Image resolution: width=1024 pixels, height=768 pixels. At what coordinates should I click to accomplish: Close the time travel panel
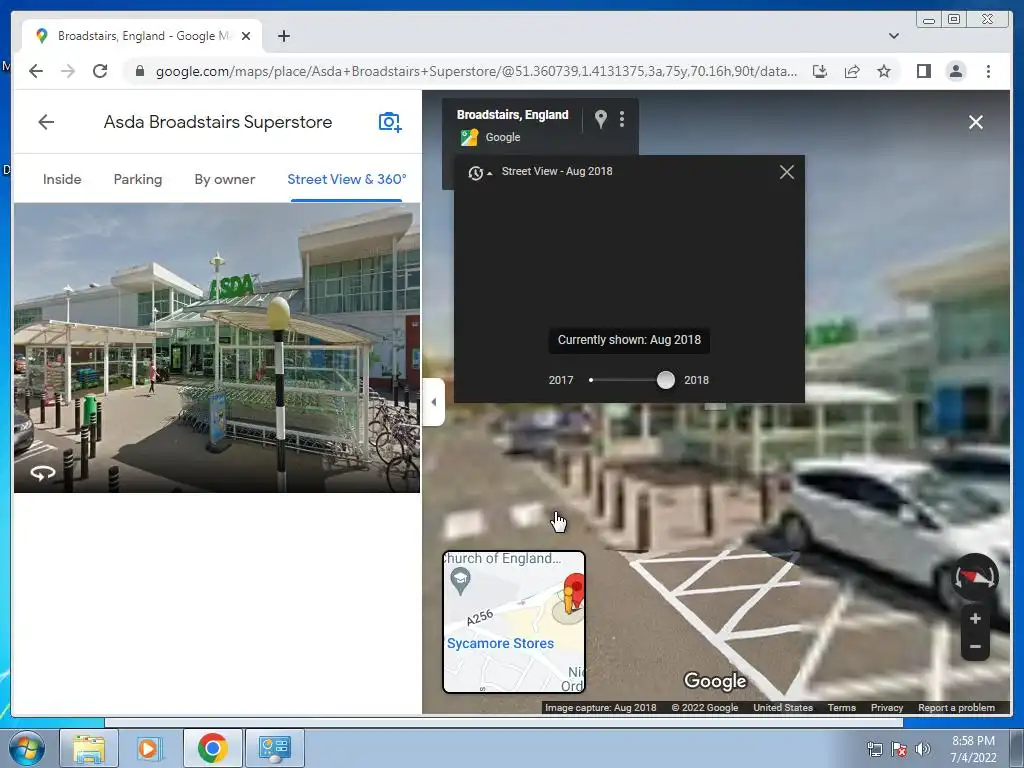pyautogui.click(x=787, y=172)
